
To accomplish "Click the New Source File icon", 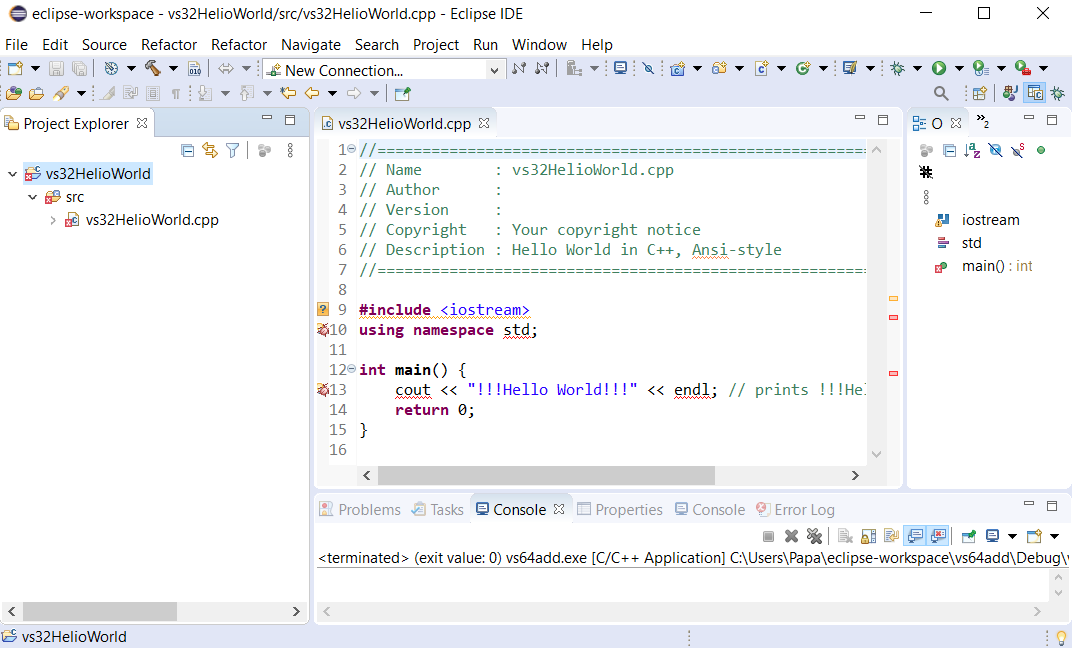I will tap(761, 68).
